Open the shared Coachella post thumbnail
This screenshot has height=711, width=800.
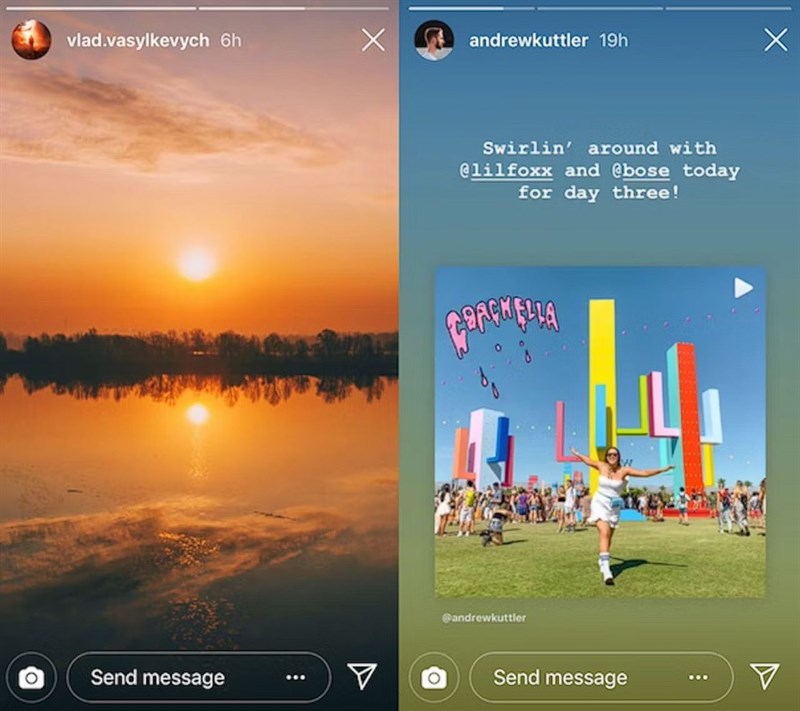click(x=600, y=432)
